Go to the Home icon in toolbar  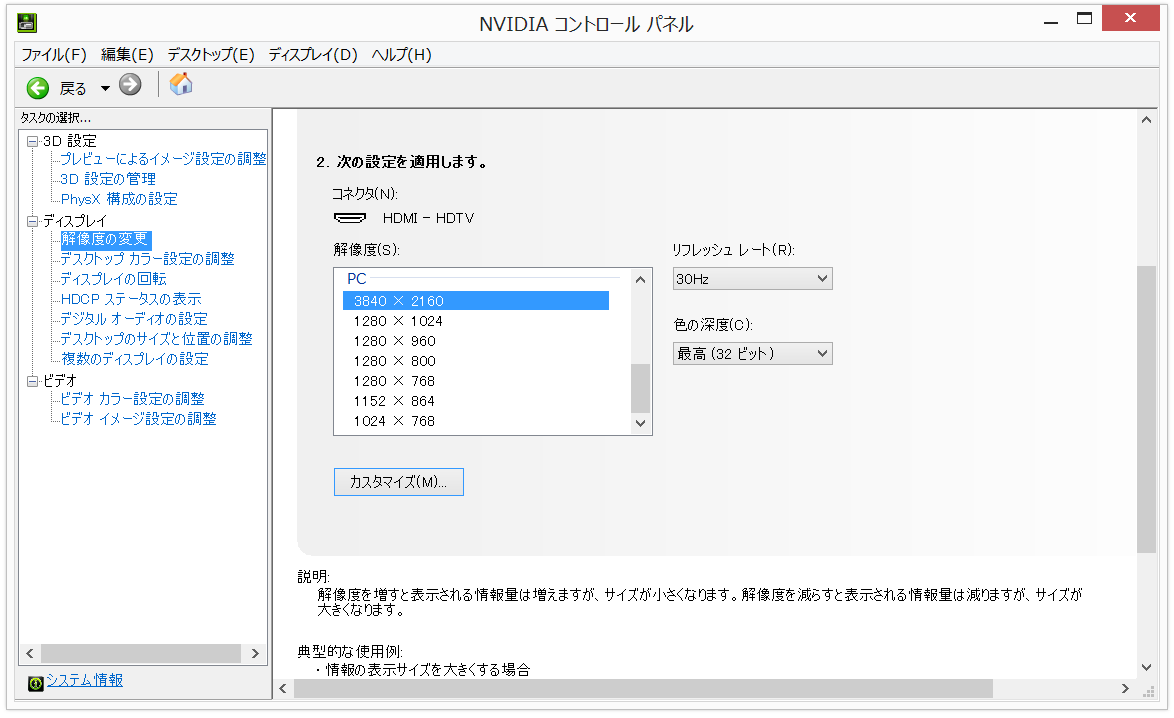pos(180,85)
